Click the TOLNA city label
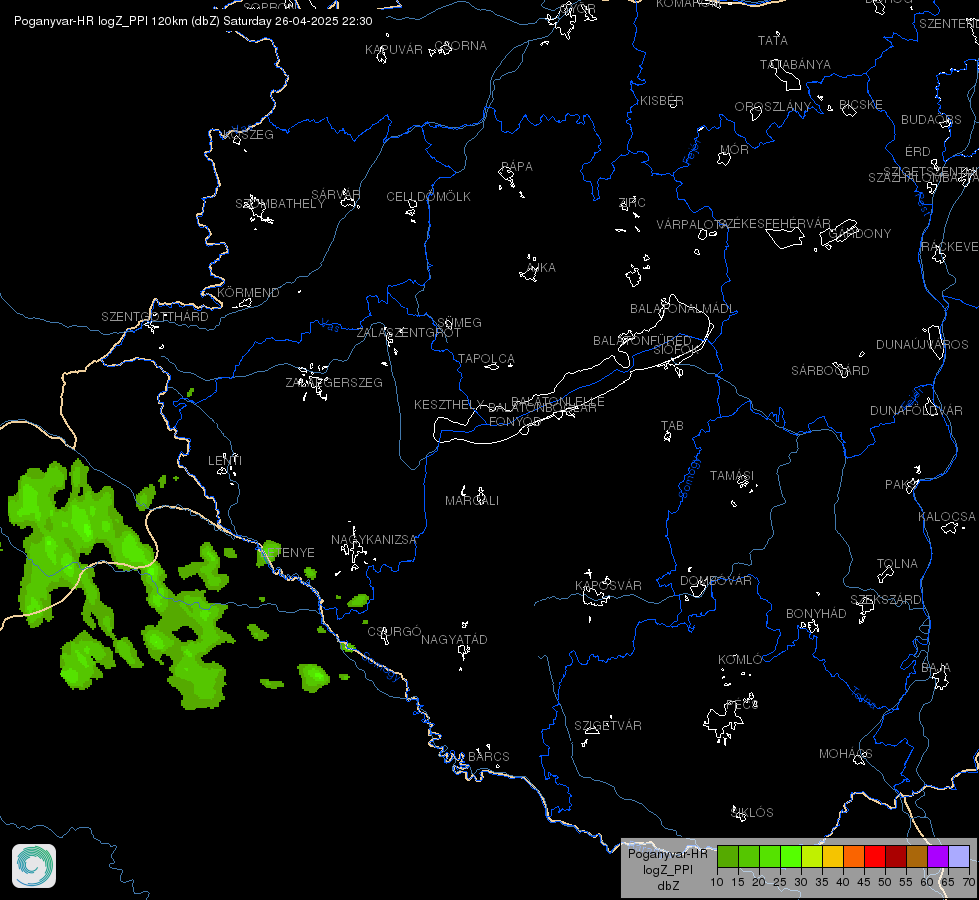The width and height of the screenshot is (979, 900). (897, 564)
